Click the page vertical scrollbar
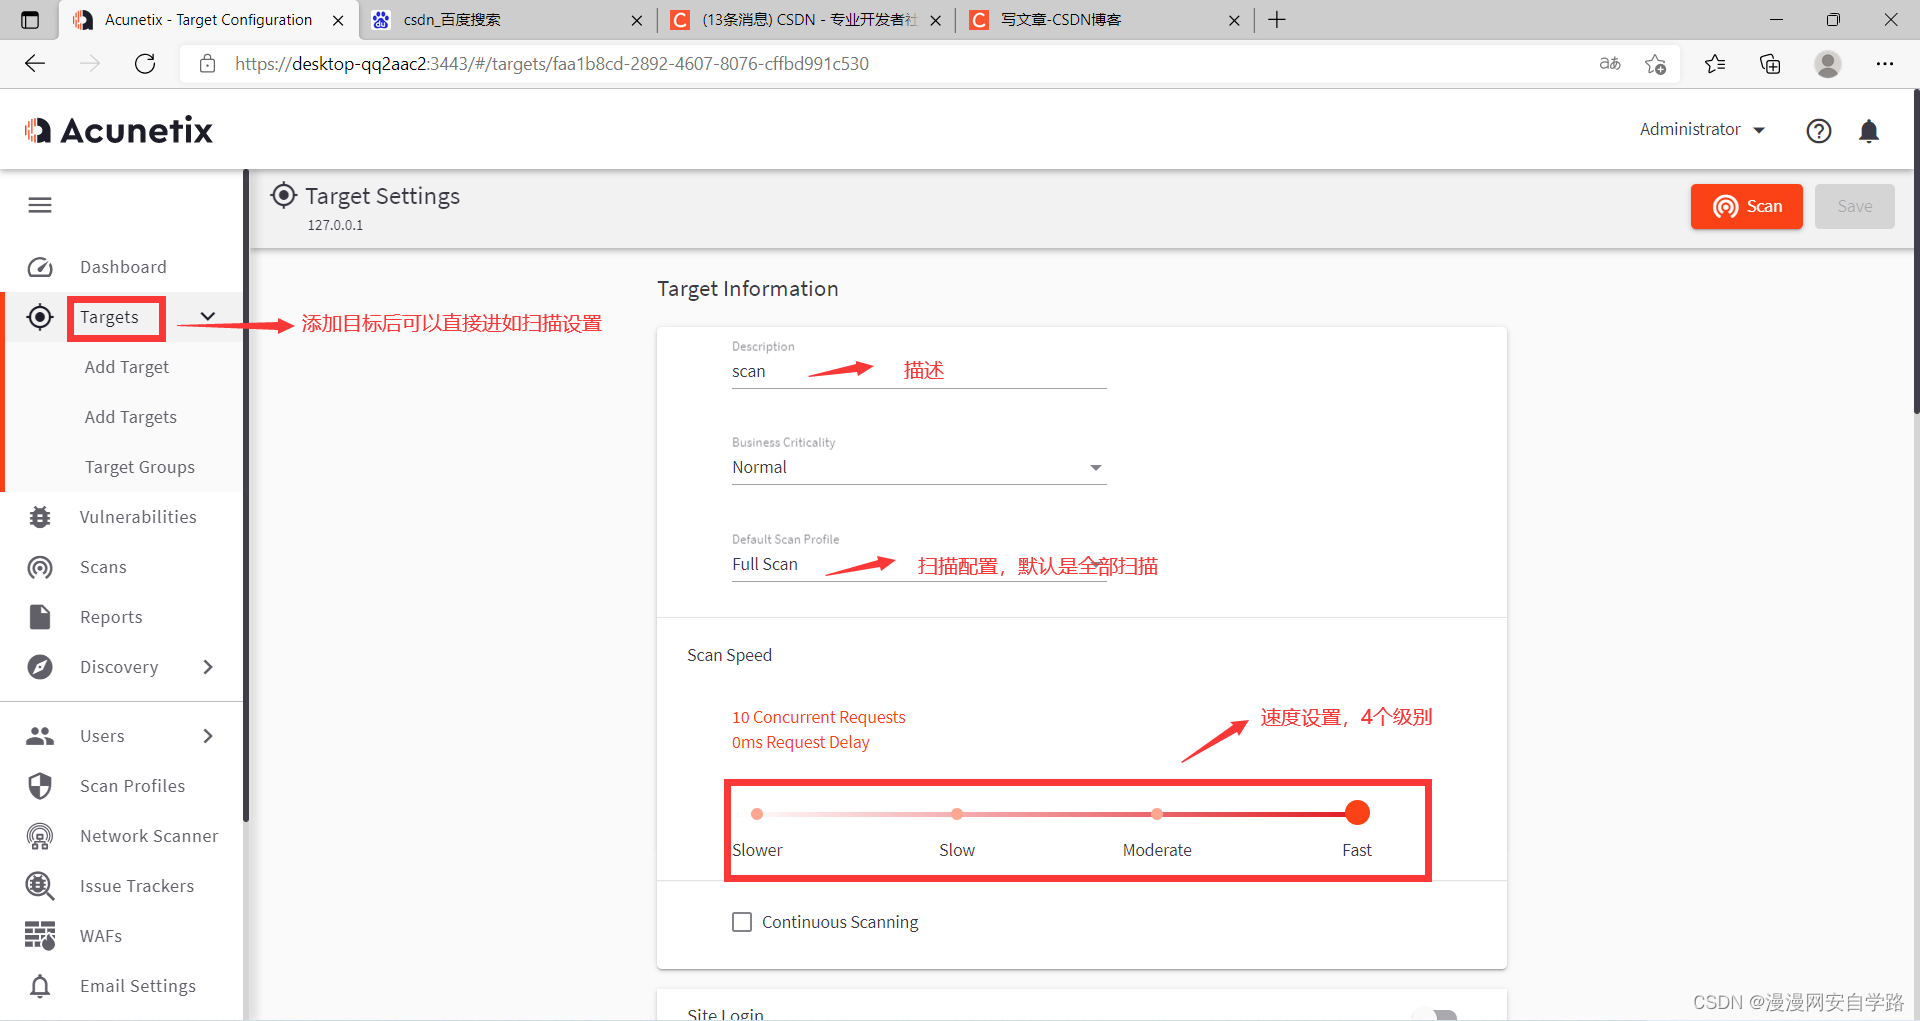The width and height of the screenshot is (1920, 1021). coord(1915,250)
